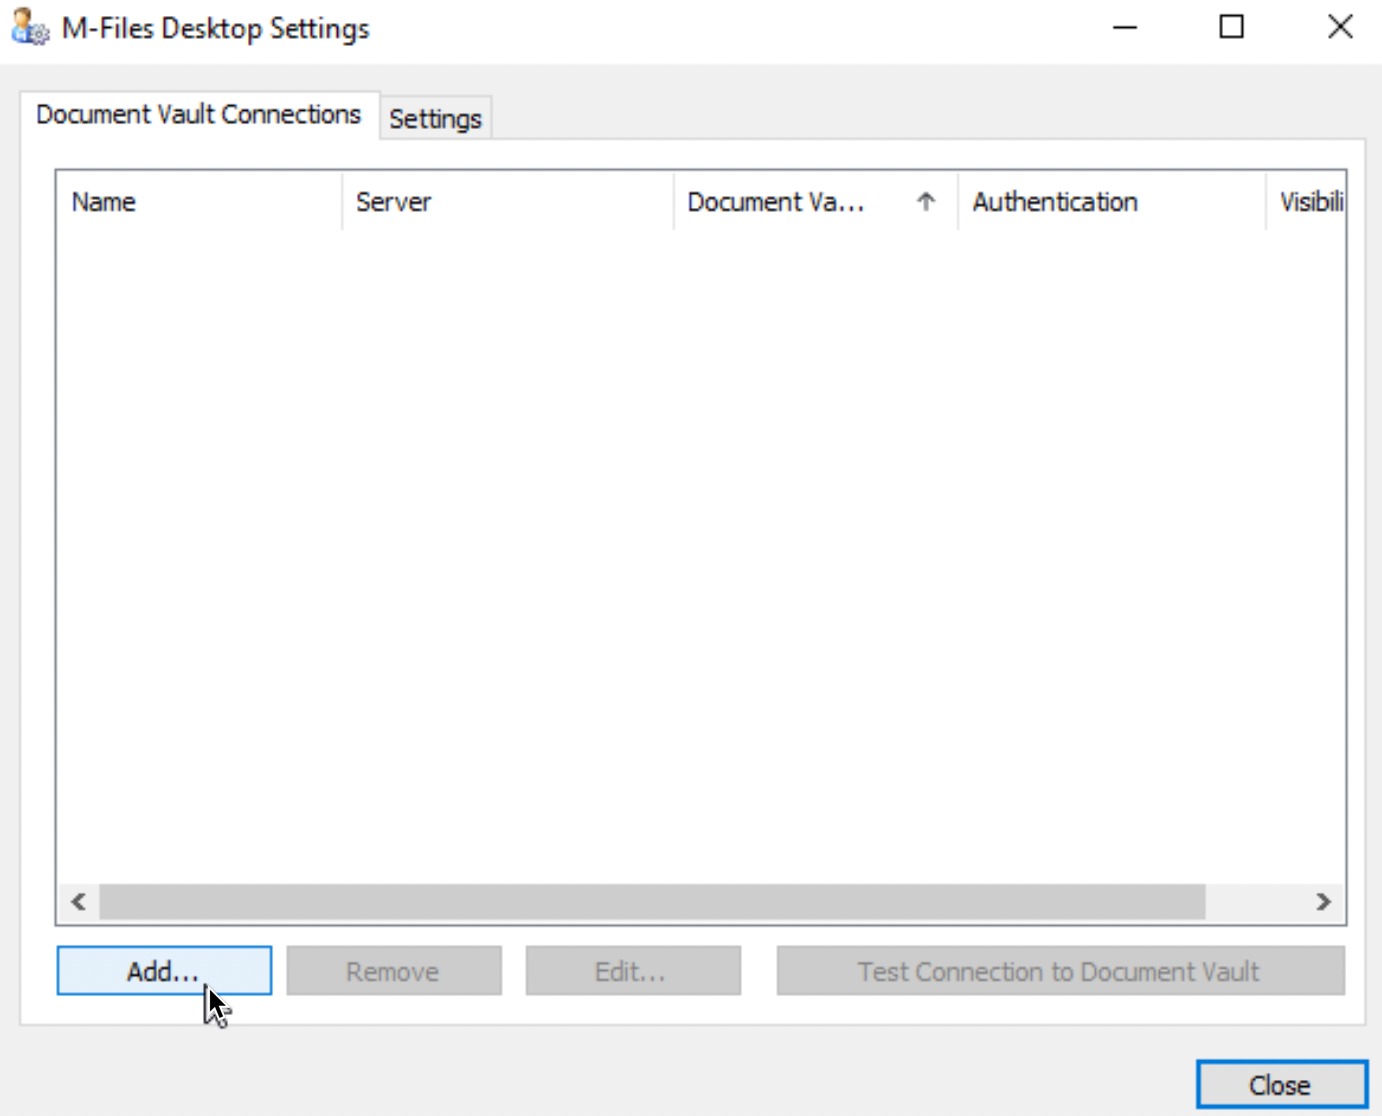Screen dimensions: 1382x1116
Task: Minimize the M-Files Desktop Settings window
Action: (1125, 28)
